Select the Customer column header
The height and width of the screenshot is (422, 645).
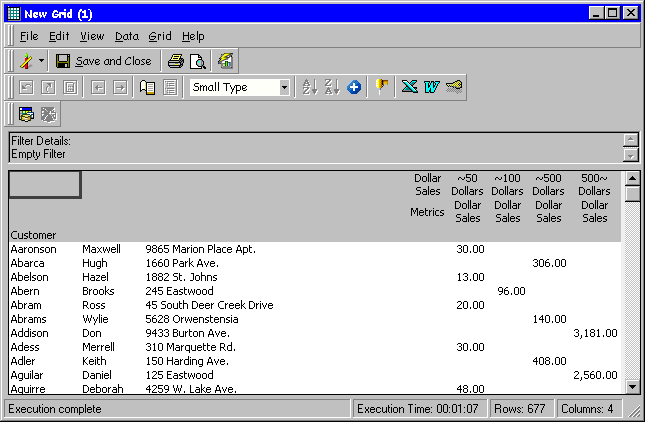click(33, 235)
